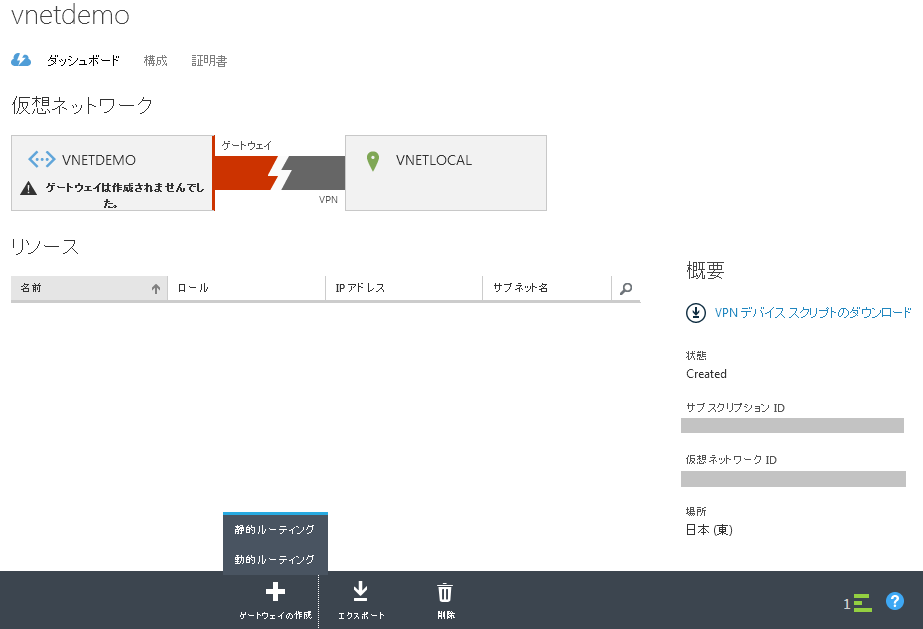Select the VNETLOCAL local network box

[x=446, y=173]
